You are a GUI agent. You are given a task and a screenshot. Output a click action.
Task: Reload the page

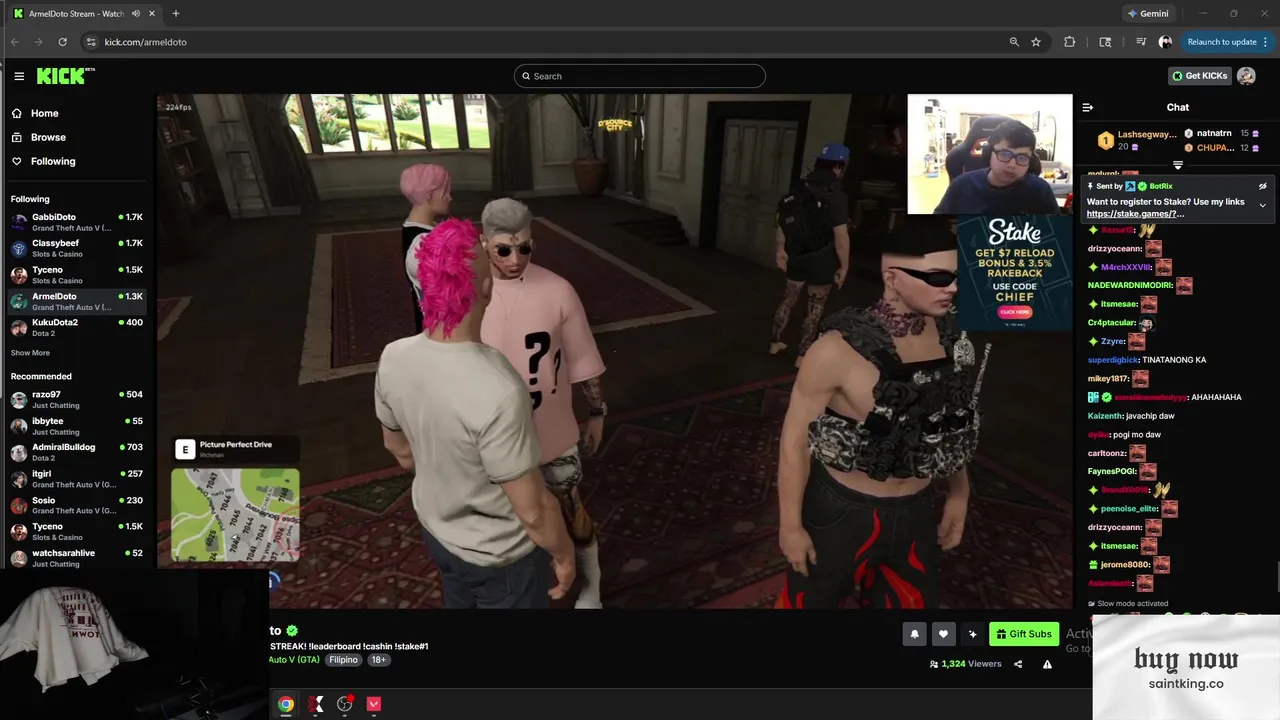coord(62,42)
